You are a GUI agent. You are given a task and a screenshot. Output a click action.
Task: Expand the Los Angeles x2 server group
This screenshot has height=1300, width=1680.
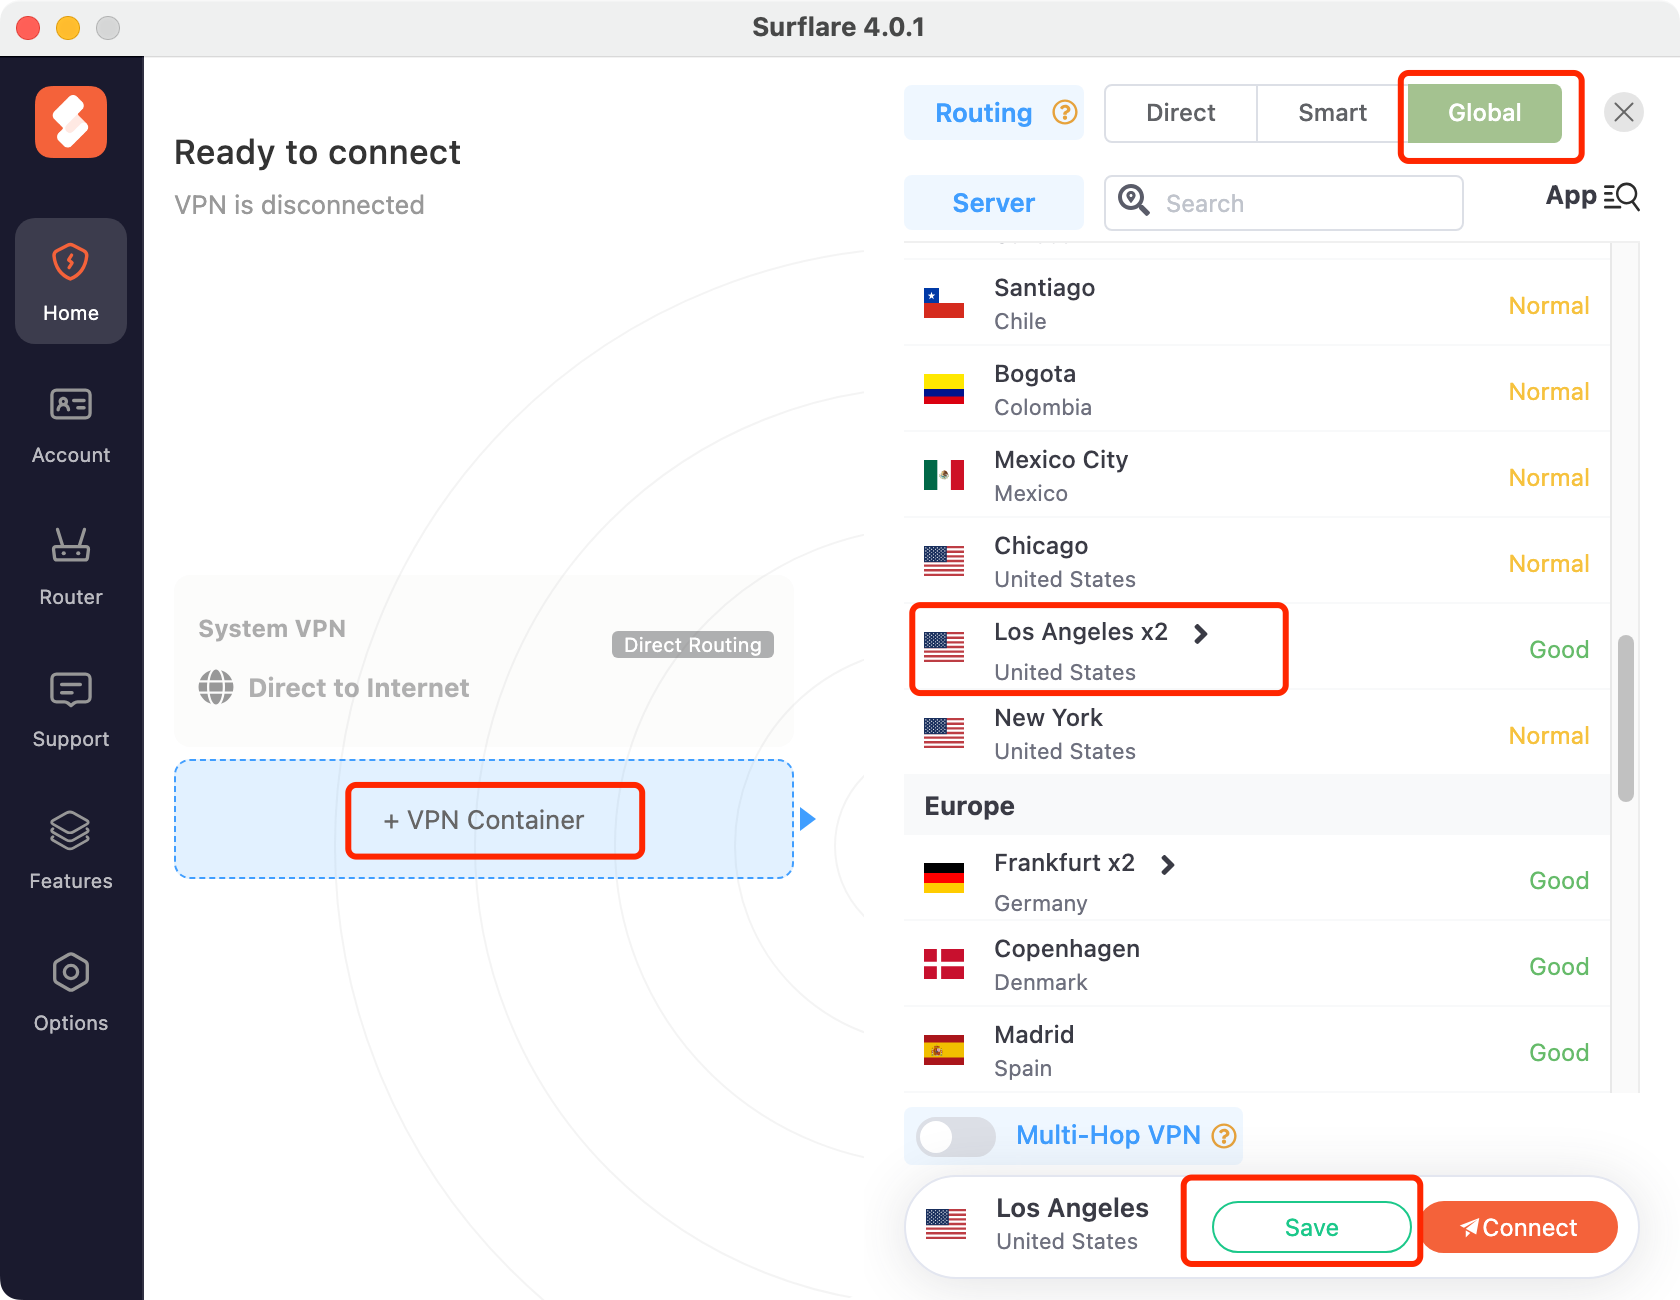click(x=1200, y=633)
